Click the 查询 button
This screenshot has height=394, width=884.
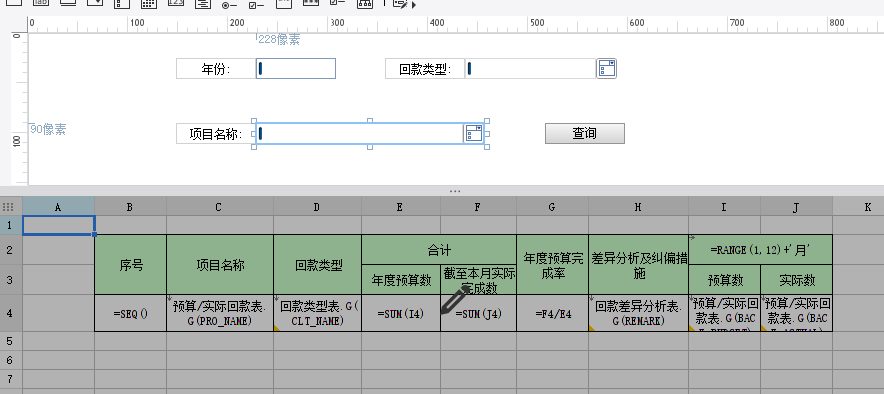pyautogui.click(x=585, y=134)
